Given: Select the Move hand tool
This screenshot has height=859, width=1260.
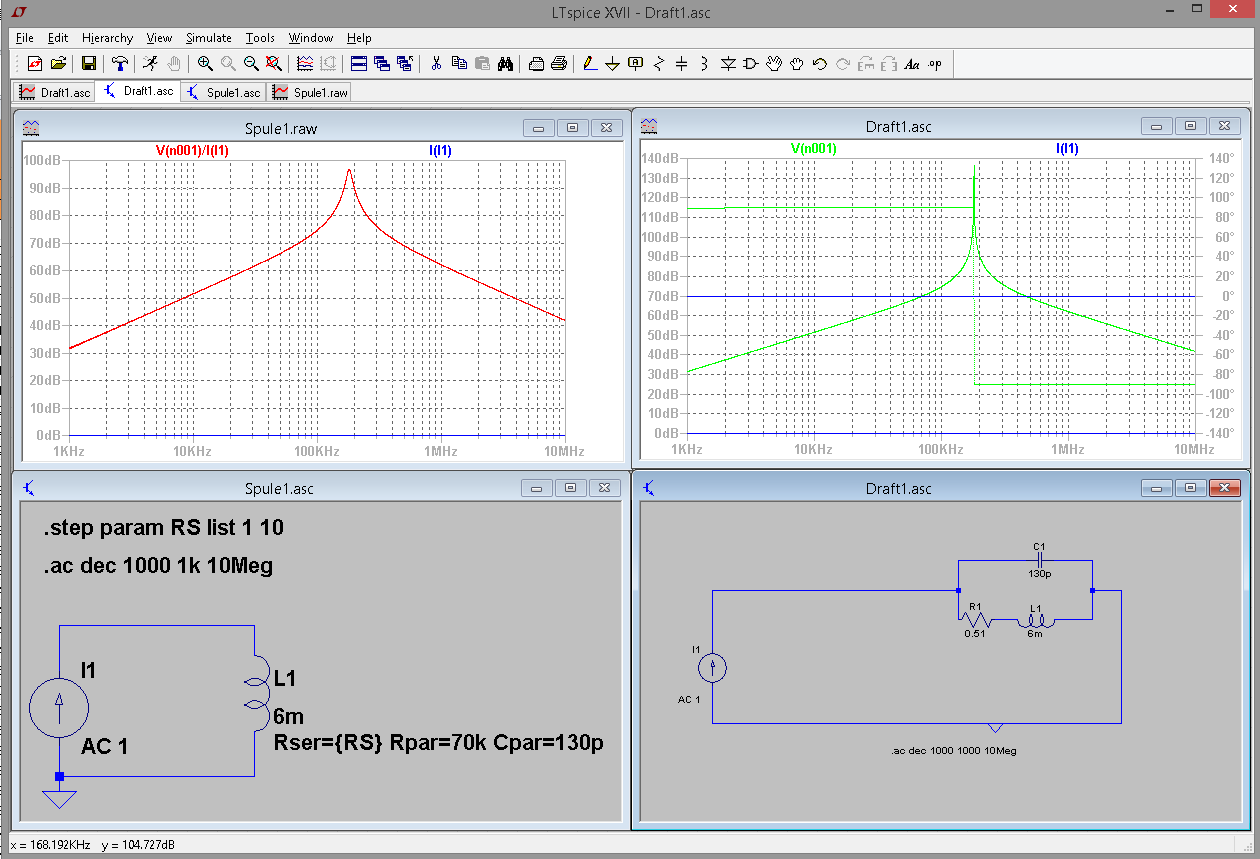Looking at the screenshot, I should click(x=774, y=64).
